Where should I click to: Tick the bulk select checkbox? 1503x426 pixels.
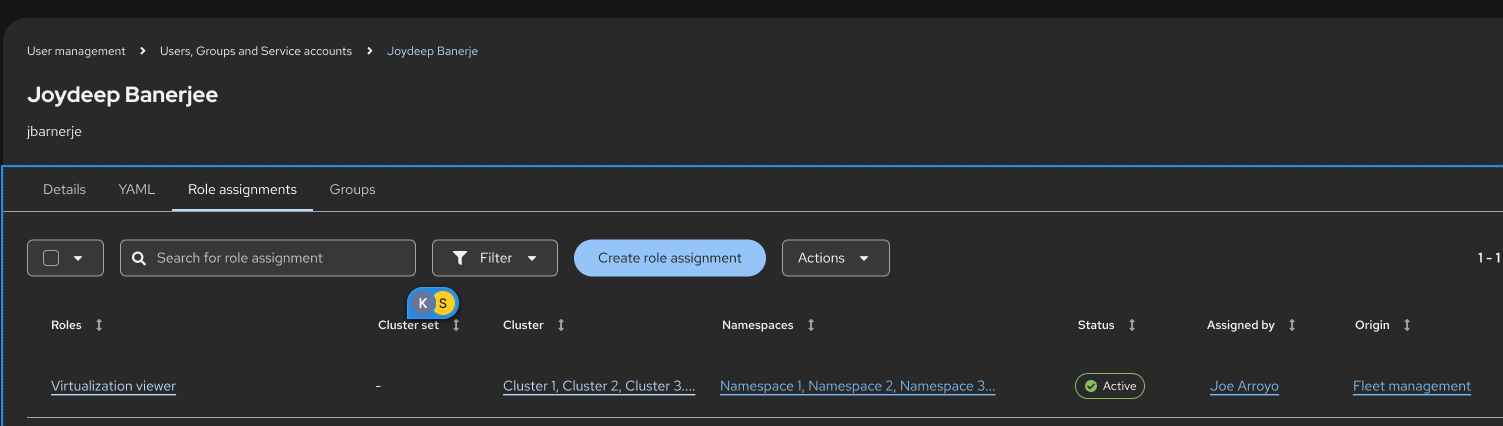click(51, 258)
